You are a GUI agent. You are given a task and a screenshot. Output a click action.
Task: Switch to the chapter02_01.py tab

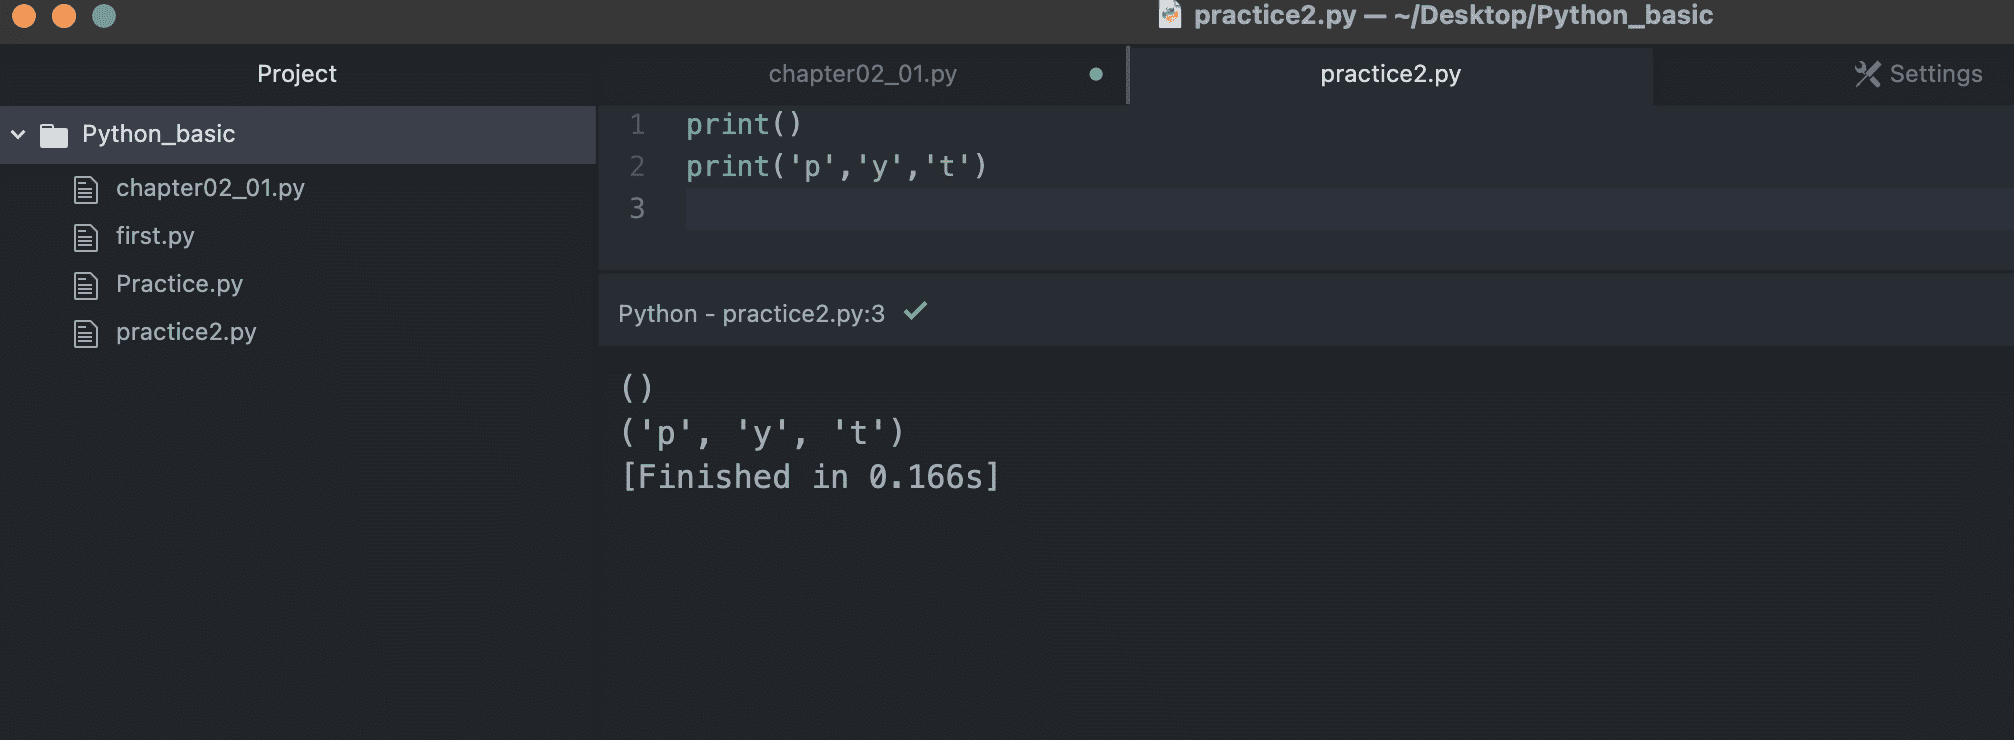[x=862, y=74]
